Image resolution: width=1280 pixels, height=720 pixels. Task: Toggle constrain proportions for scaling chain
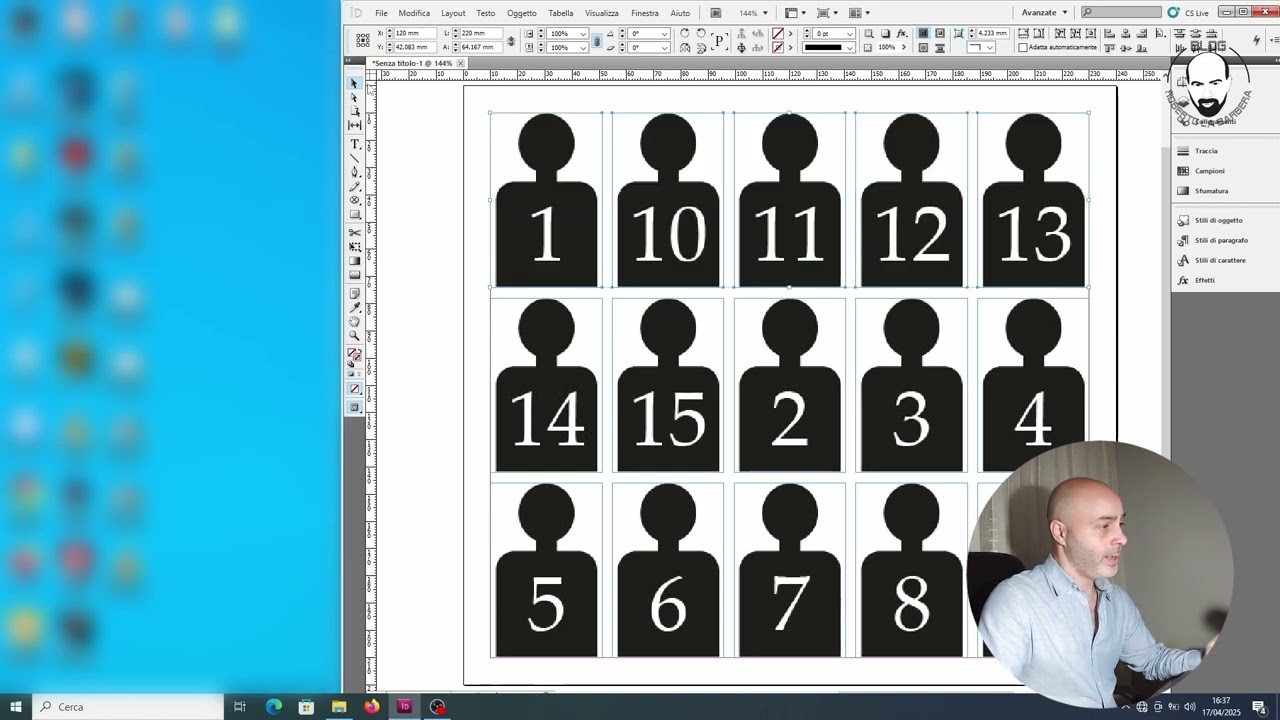597,40
